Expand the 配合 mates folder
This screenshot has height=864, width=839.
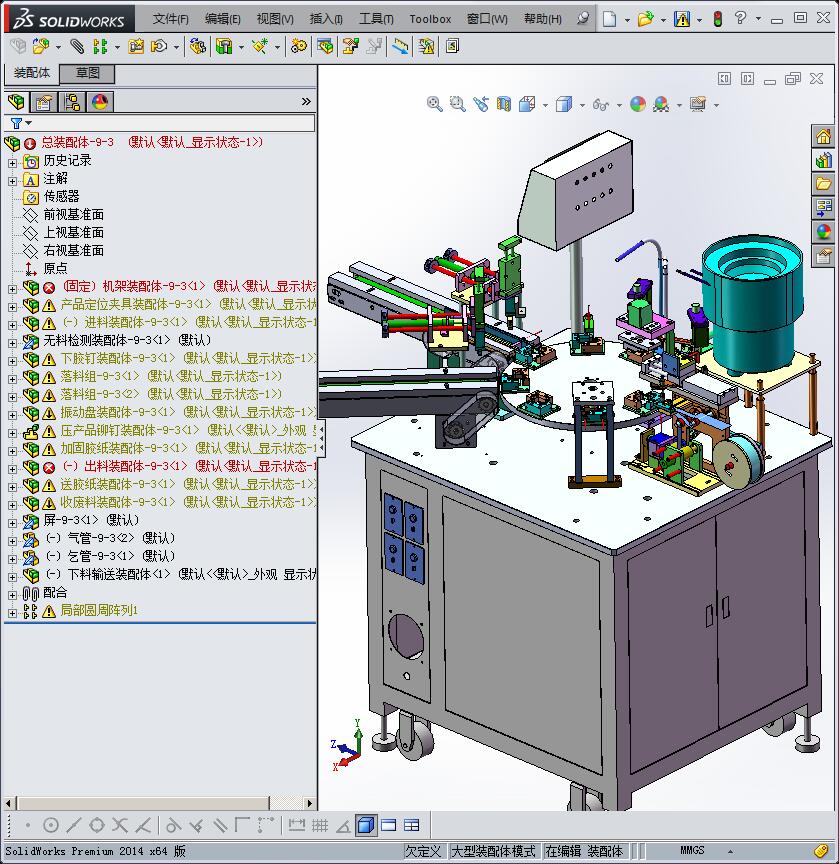[12, 593]
